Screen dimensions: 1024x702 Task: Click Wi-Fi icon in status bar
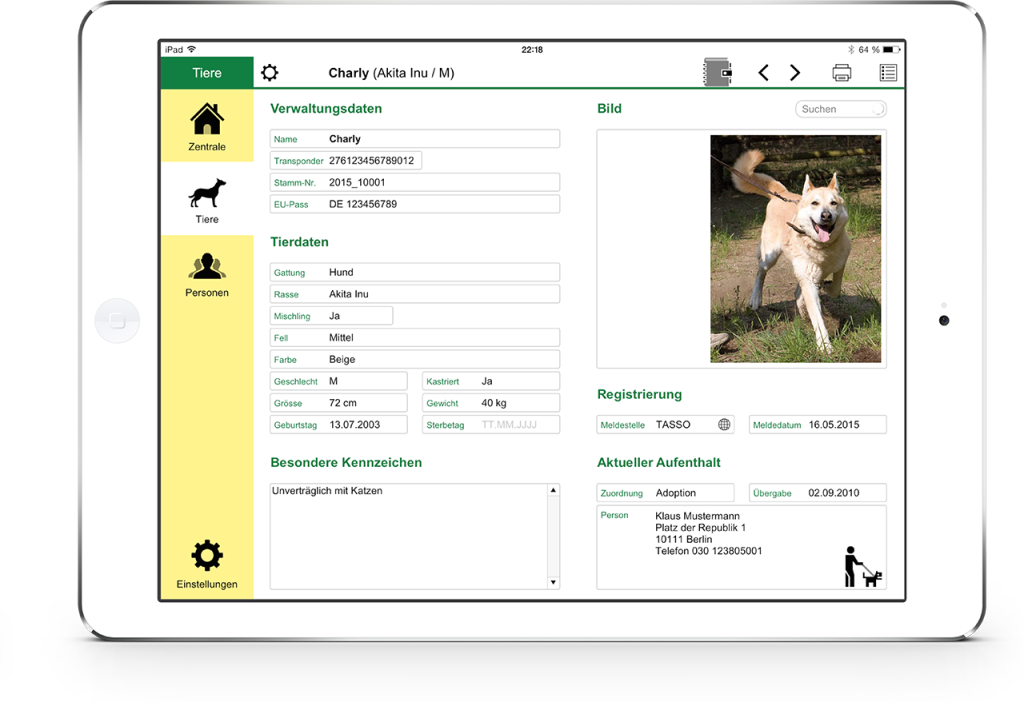pyautogui.click(x=191, y=49)
